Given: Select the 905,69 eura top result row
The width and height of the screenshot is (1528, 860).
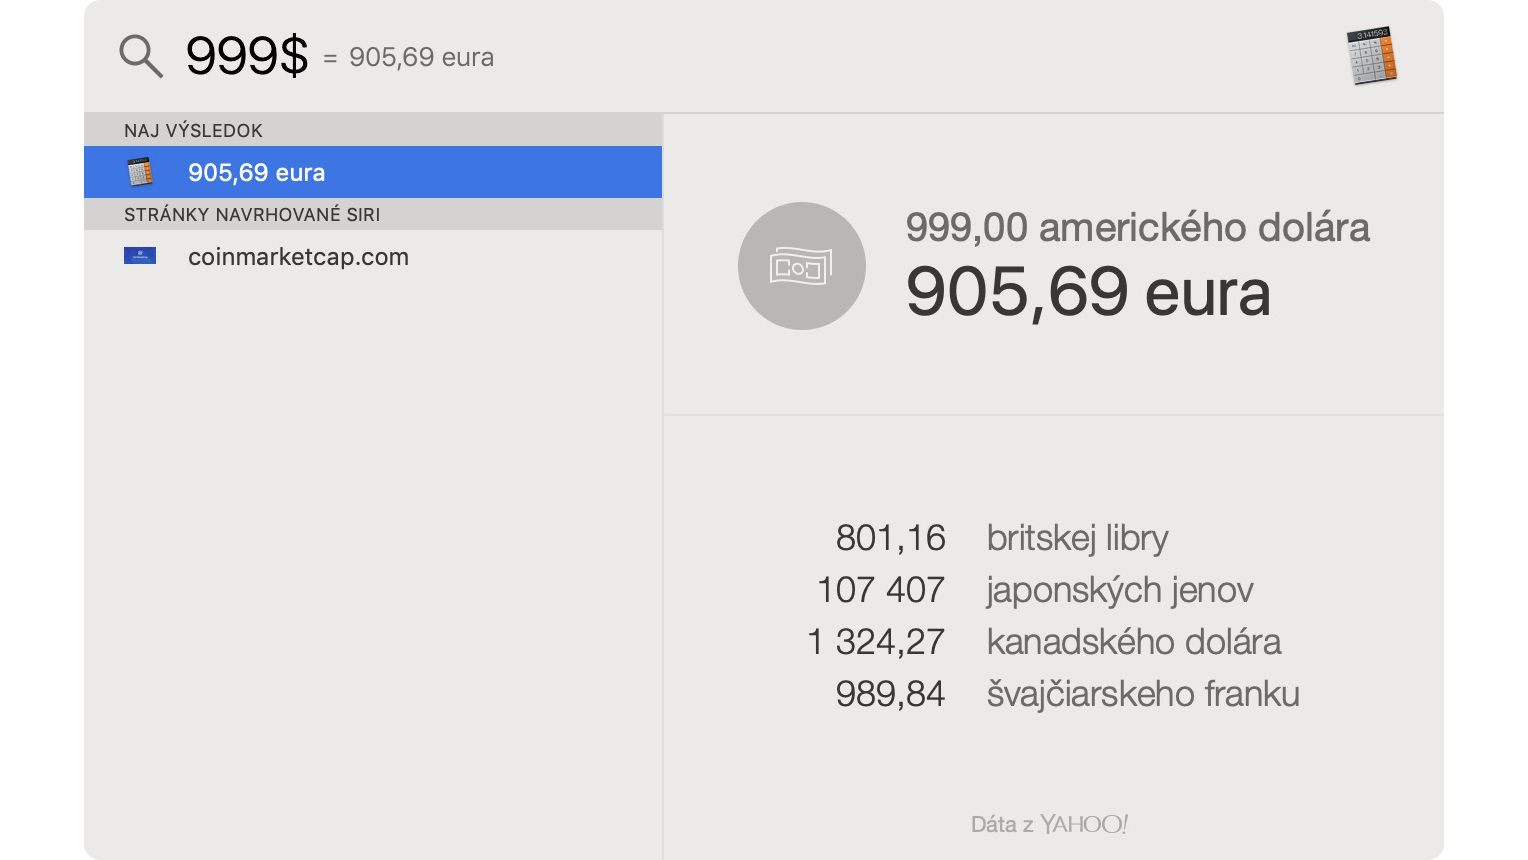Looking at the screenshot, I should pos(373,172).
